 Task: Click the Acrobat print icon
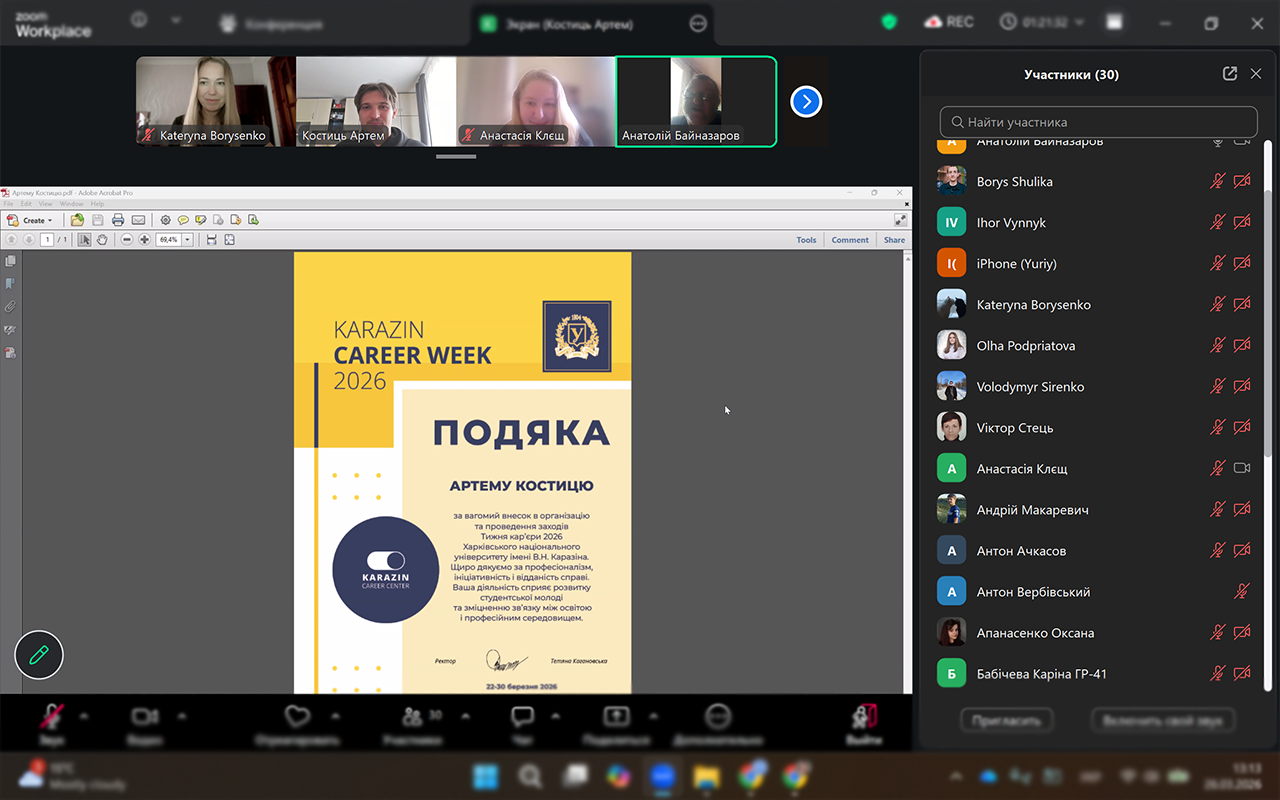pos(118,220)
